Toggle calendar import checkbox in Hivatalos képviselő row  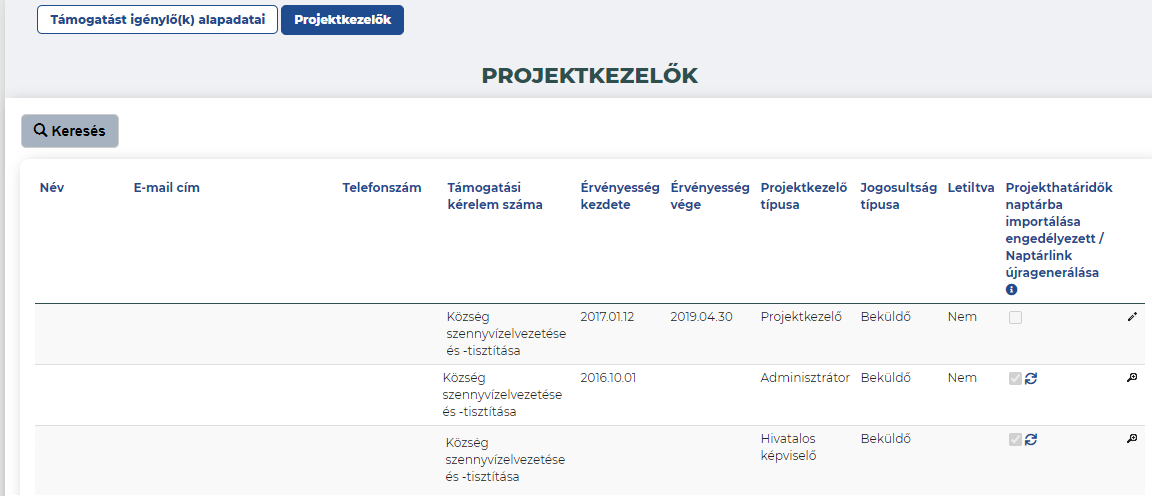[1015, 439]
